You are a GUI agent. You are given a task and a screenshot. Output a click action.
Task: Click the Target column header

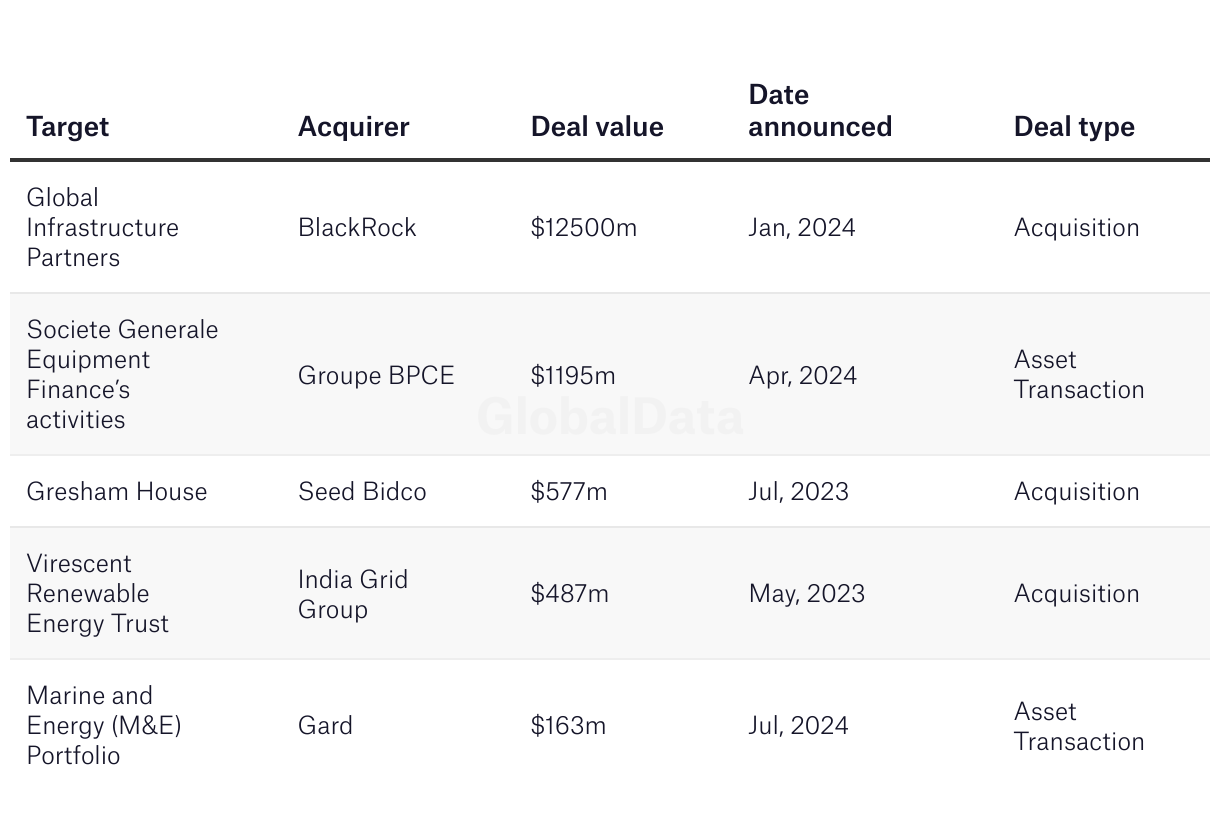(x=67, y=127)
